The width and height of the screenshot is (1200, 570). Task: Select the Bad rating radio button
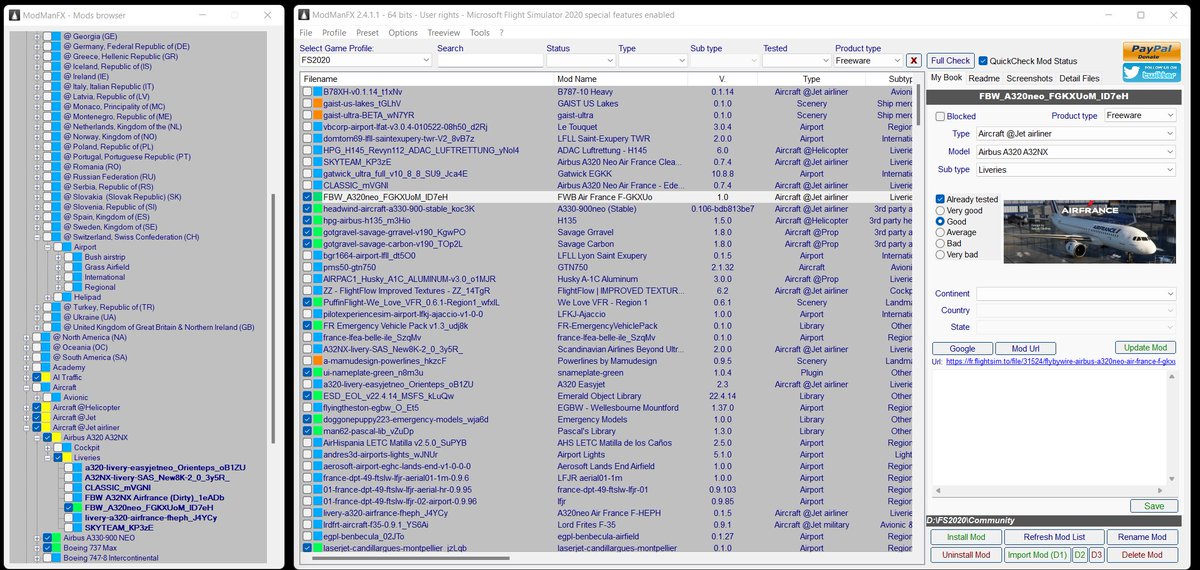pos(940,243)
